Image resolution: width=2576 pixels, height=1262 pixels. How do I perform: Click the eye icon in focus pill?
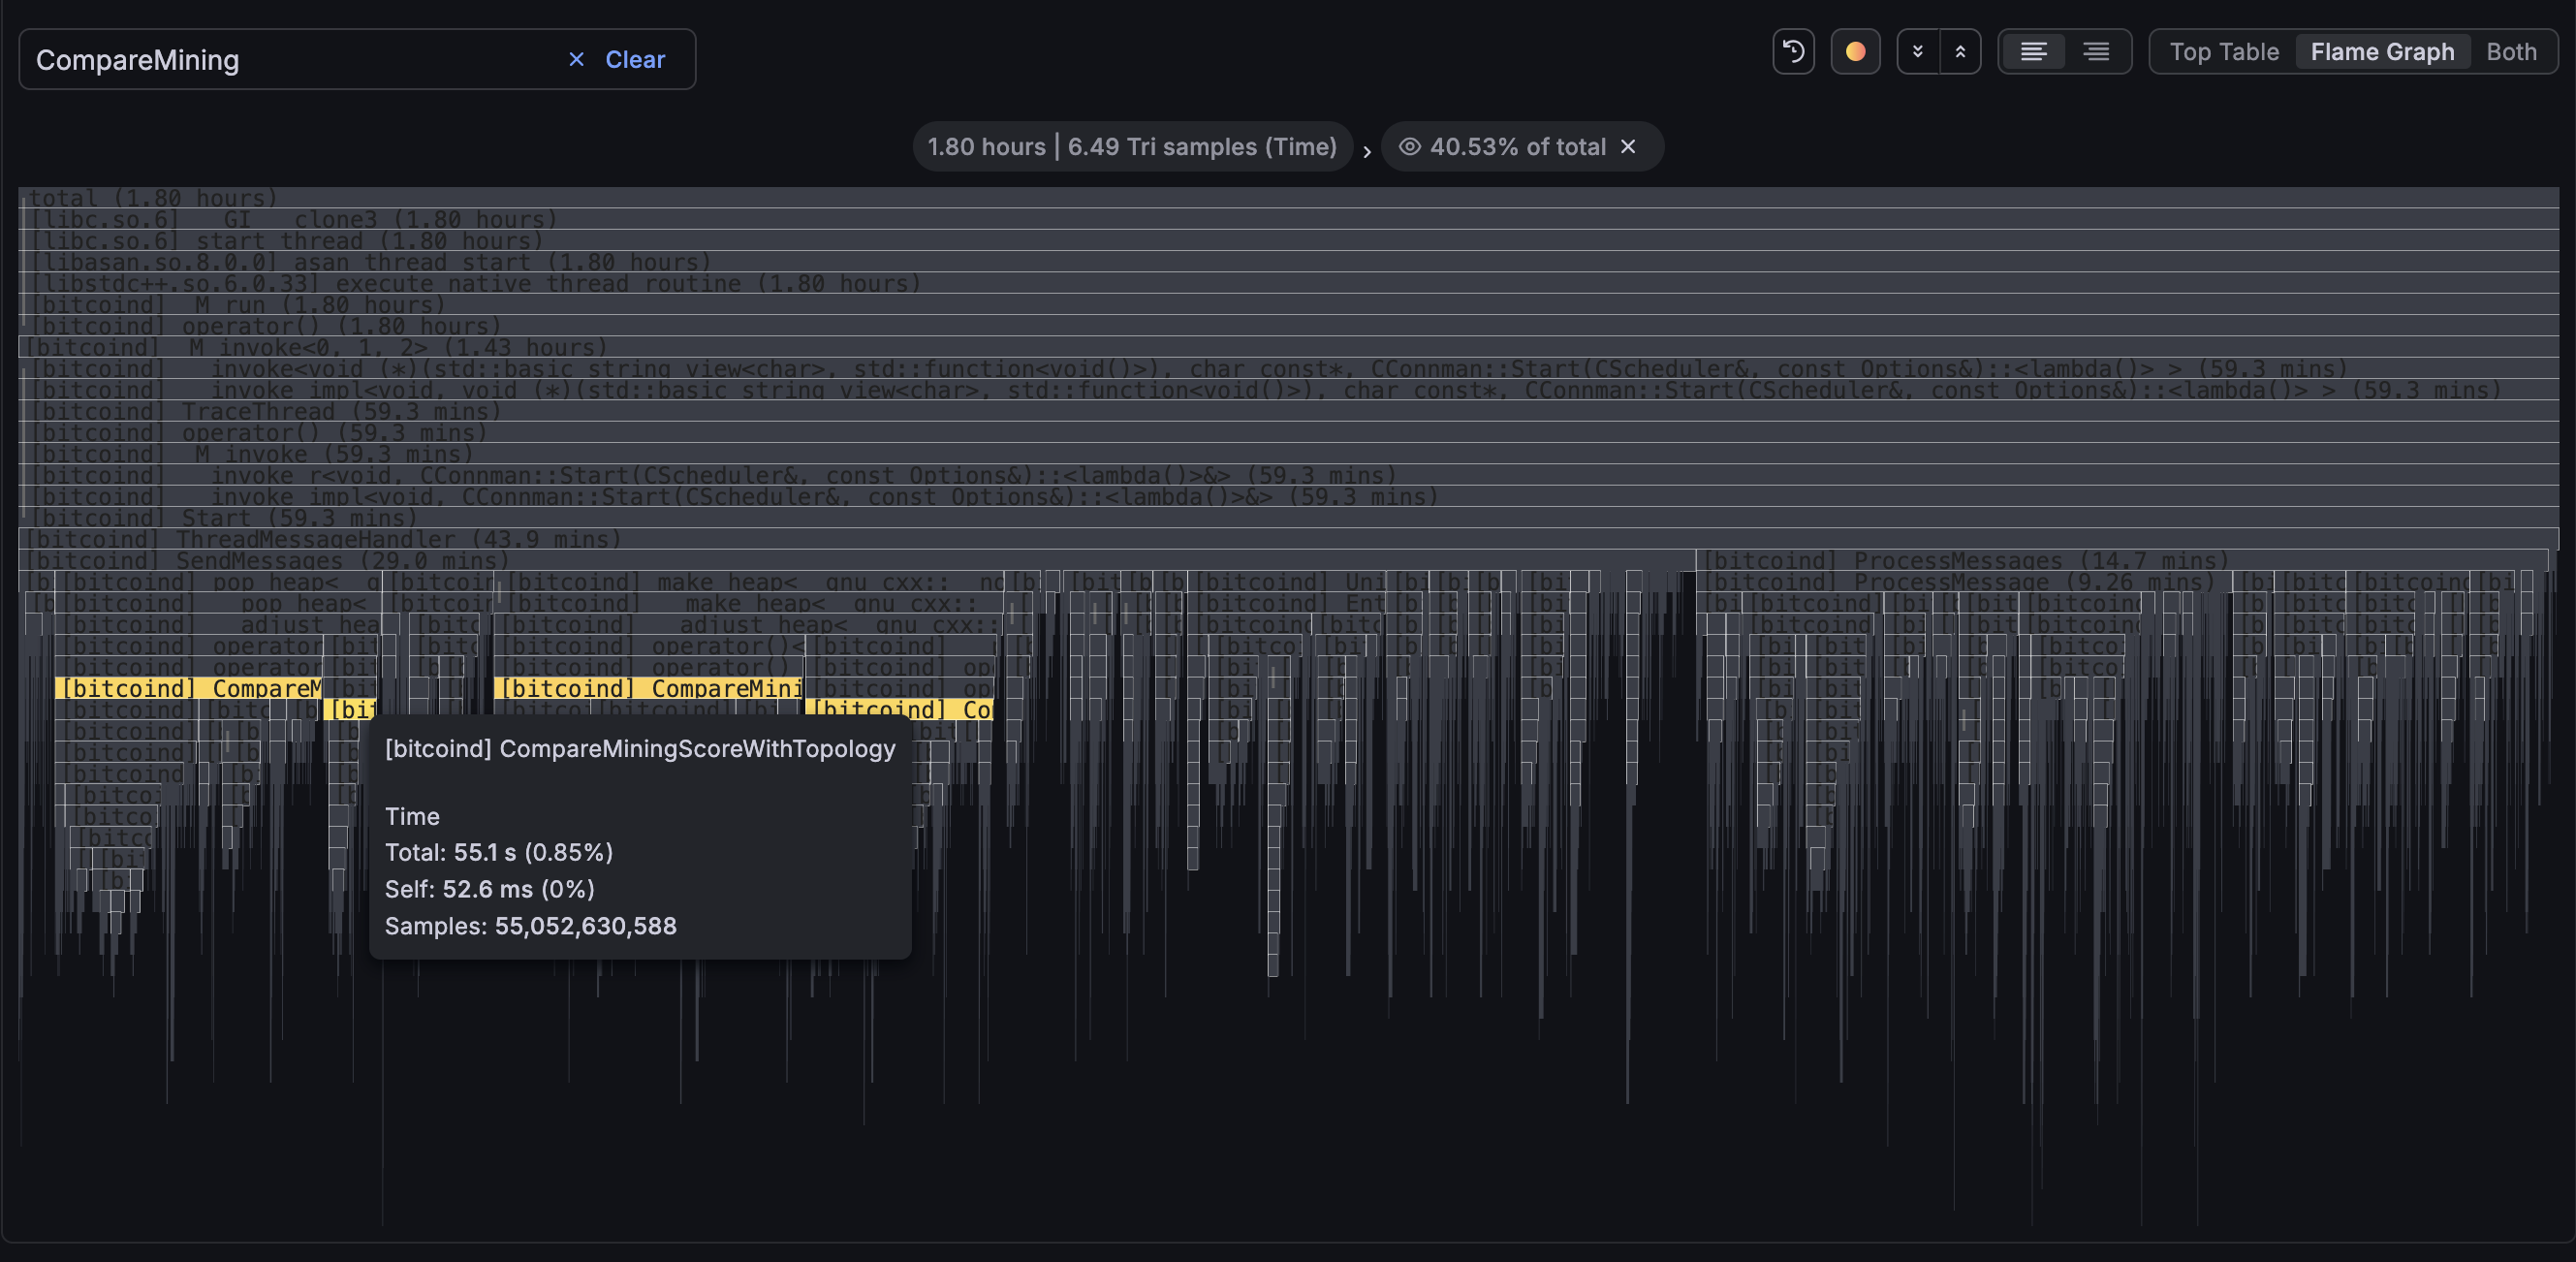click(1409, 147)
